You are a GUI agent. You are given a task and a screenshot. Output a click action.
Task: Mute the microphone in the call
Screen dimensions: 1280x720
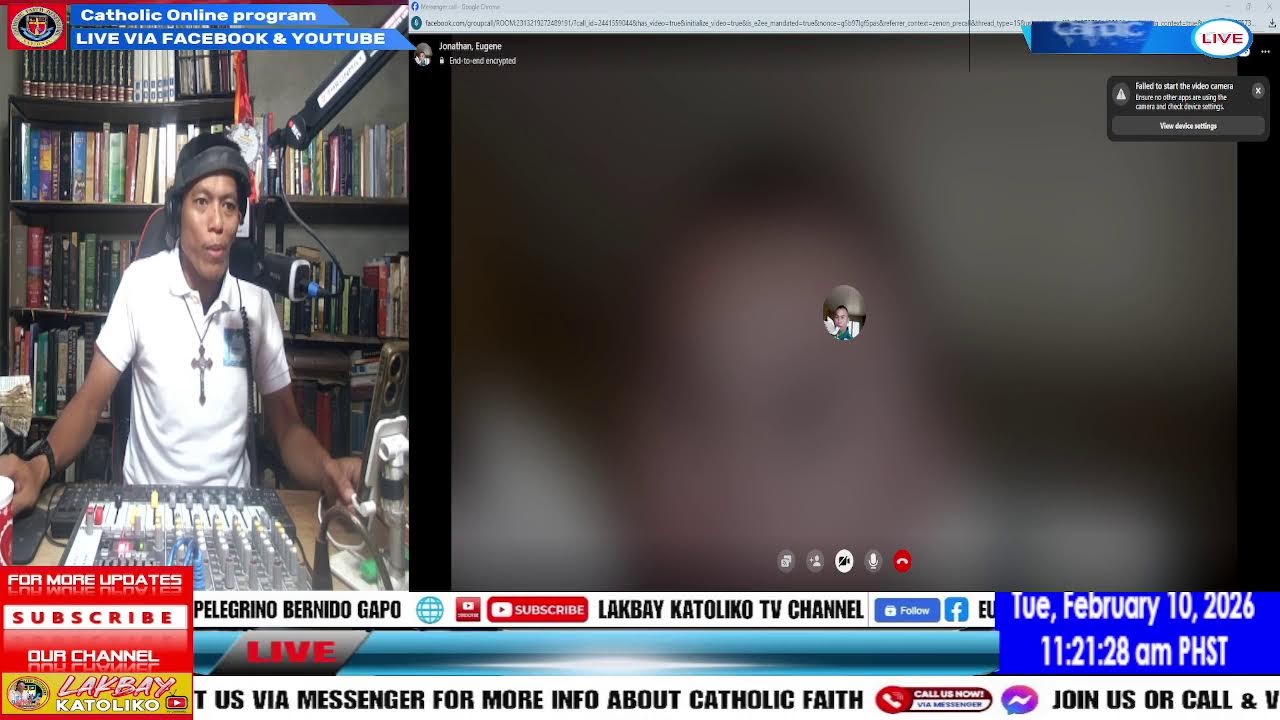(873, 562)
